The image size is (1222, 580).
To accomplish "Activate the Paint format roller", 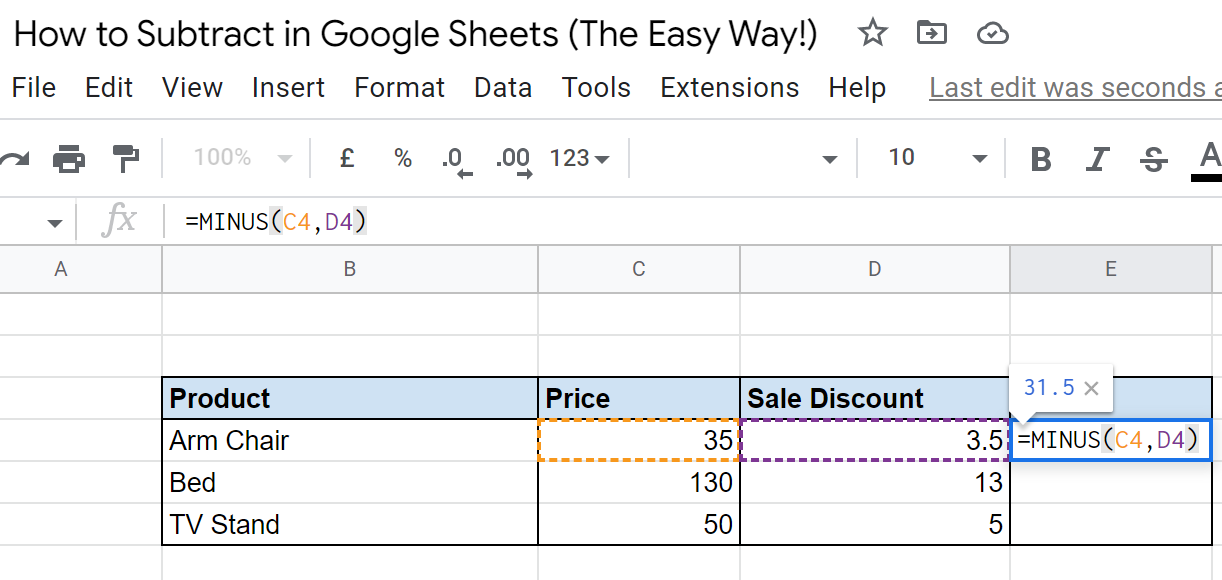I will (x=126, y=158).
